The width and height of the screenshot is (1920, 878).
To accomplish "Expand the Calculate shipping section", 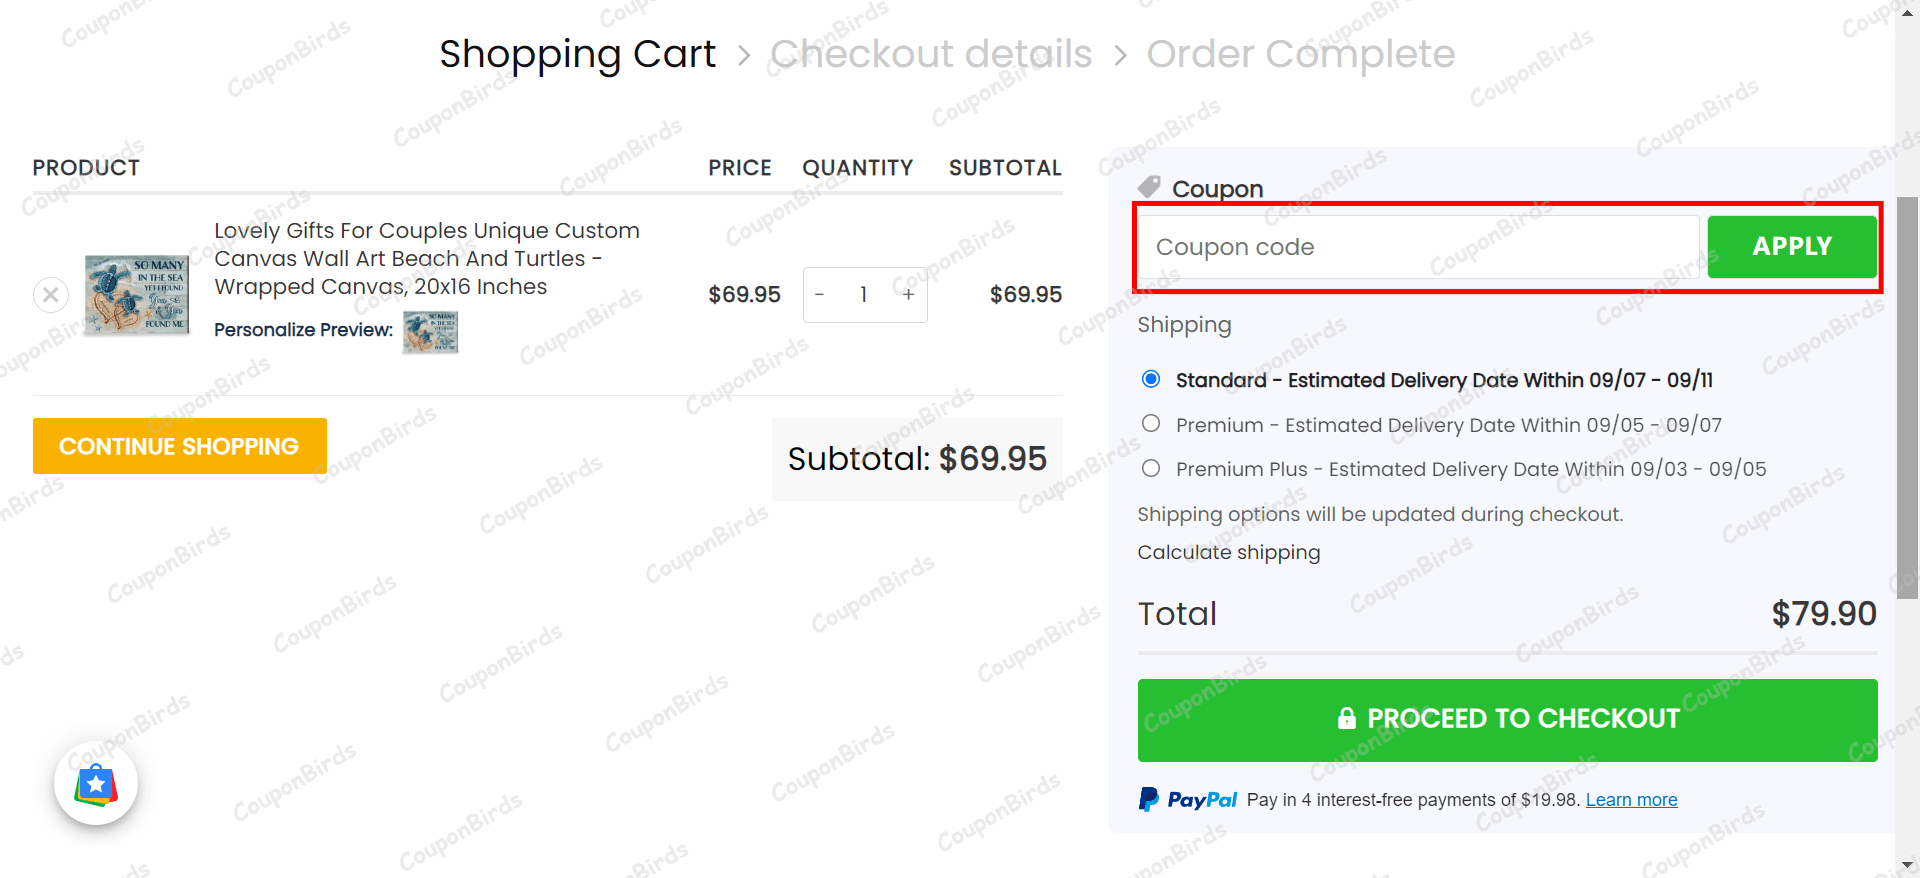I will tap(1228, 552).
